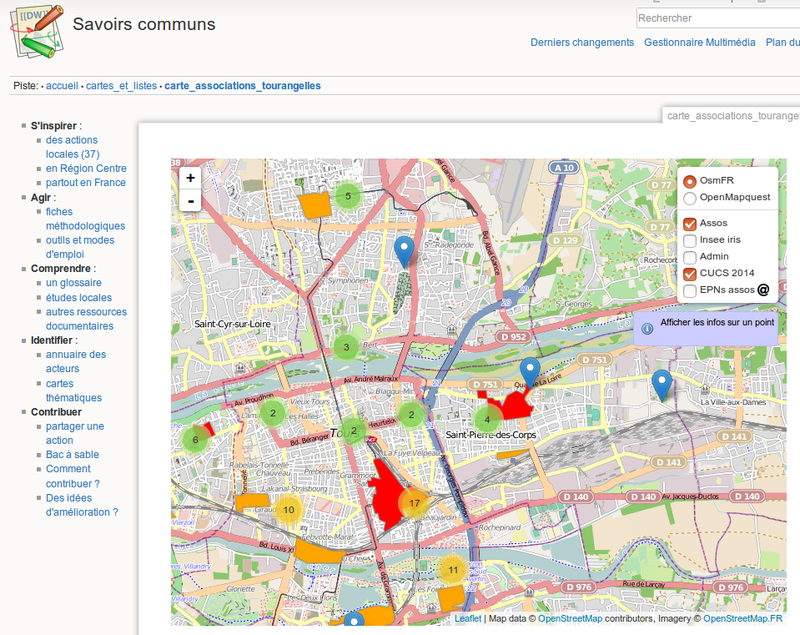Open the cluster marker showing 11
Screen dimensions: 800x635
pos(452,570)
